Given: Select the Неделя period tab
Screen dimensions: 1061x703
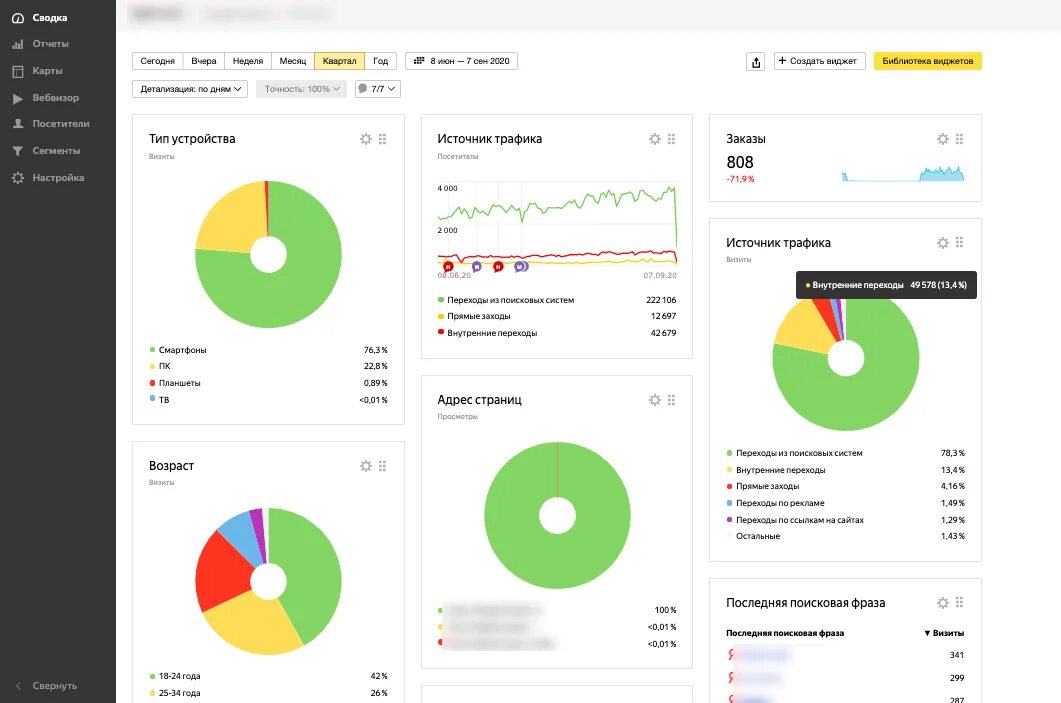Looking at the screenshot, I should click(248, 61).
